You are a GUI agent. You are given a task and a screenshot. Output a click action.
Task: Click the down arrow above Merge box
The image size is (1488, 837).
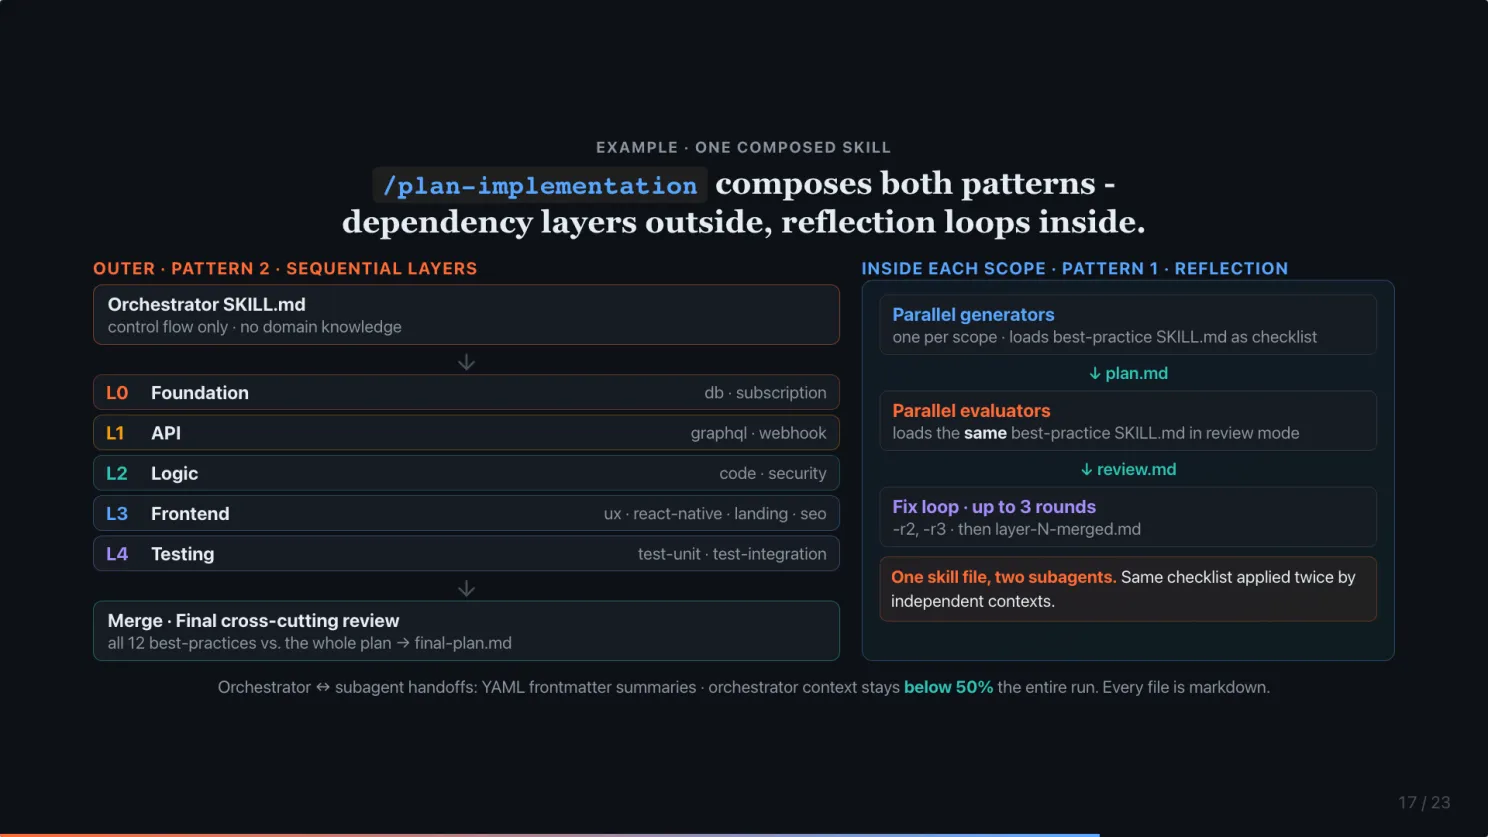pyautogui.click(x=466, y=588)
